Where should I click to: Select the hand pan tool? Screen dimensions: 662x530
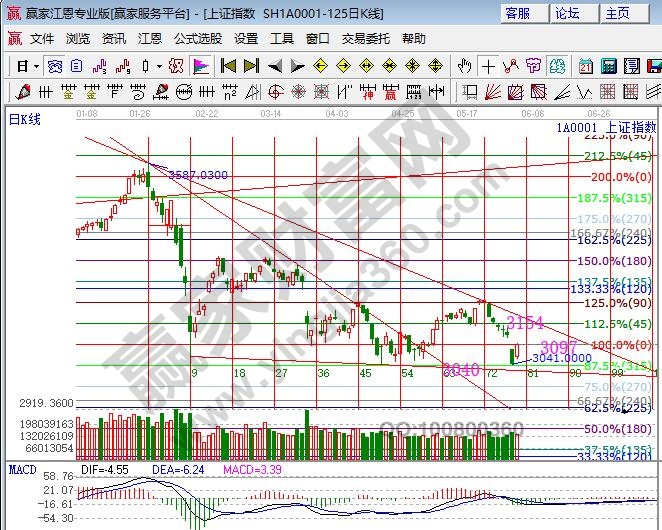[464, 66]
